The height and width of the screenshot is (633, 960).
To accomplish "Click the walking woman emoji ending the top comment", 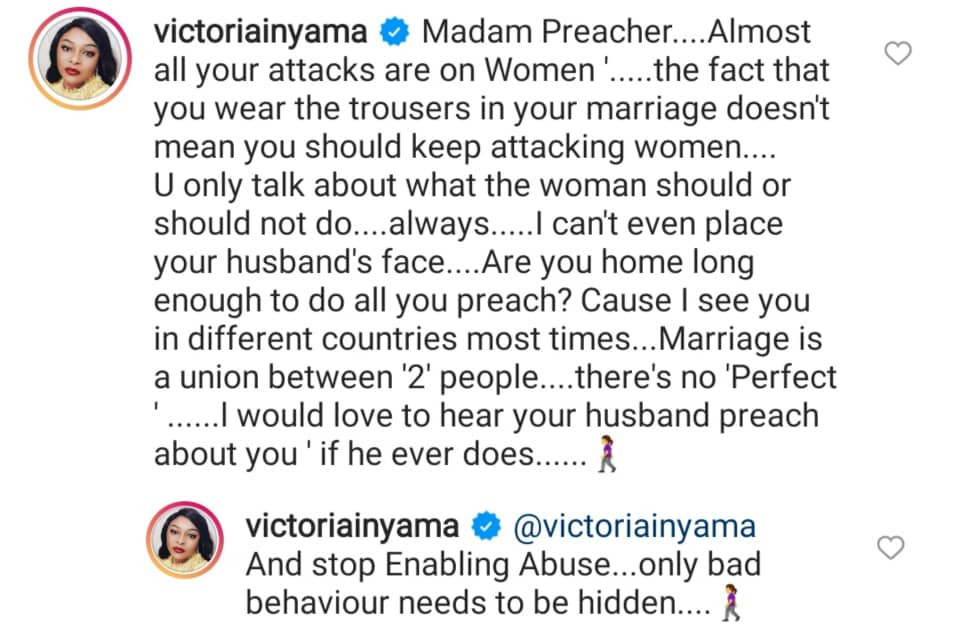I will pos(608,457).
